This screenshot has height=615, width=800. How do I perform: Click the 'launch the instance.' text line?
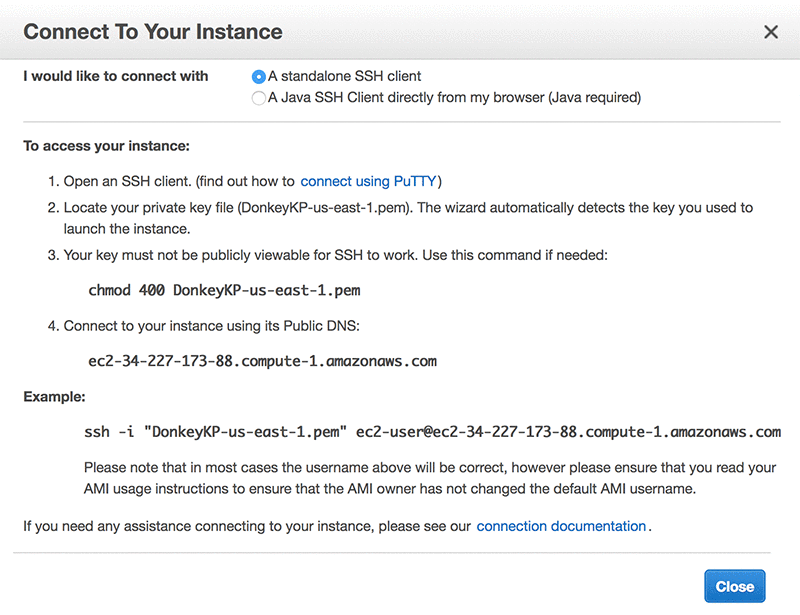127,229
